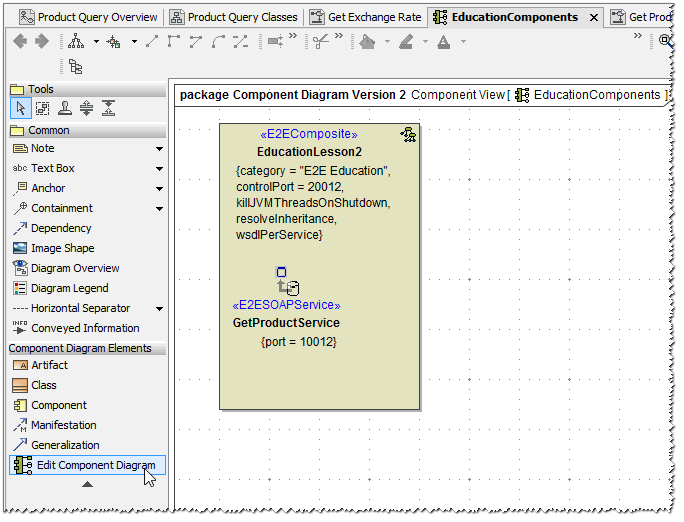This screenshot has width=684, height=522.
Task: Select the Component element tool
Action: 58,405
